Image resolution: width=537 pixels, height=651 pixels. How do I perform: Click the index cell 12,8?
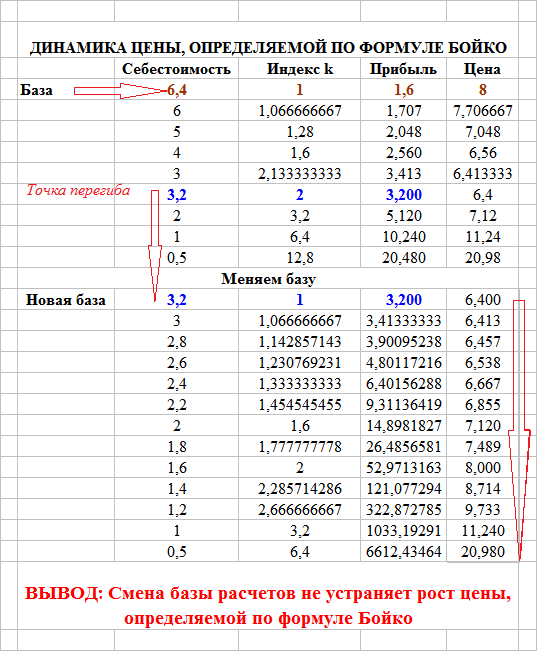point(299,257)
